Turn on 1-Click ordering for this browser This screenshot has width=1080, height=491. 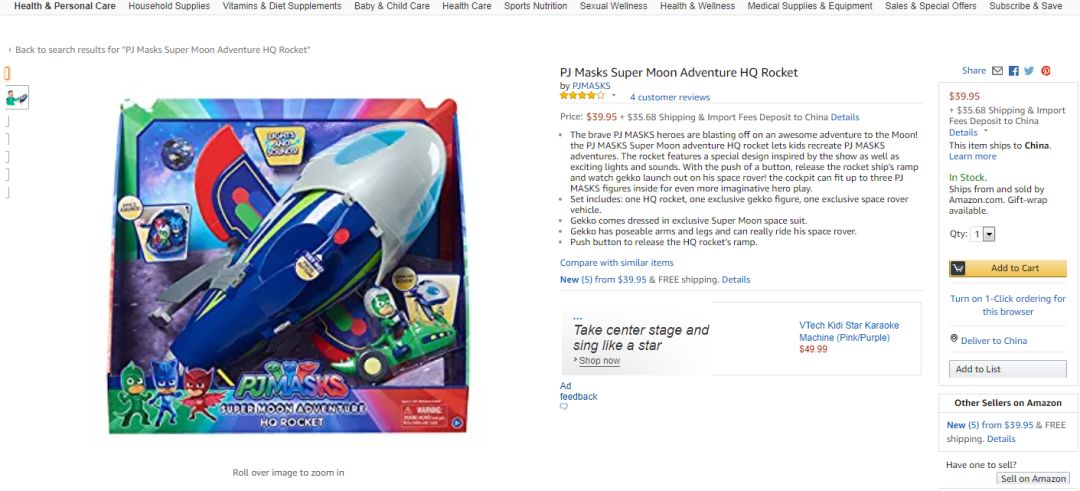pos(1007,305)
